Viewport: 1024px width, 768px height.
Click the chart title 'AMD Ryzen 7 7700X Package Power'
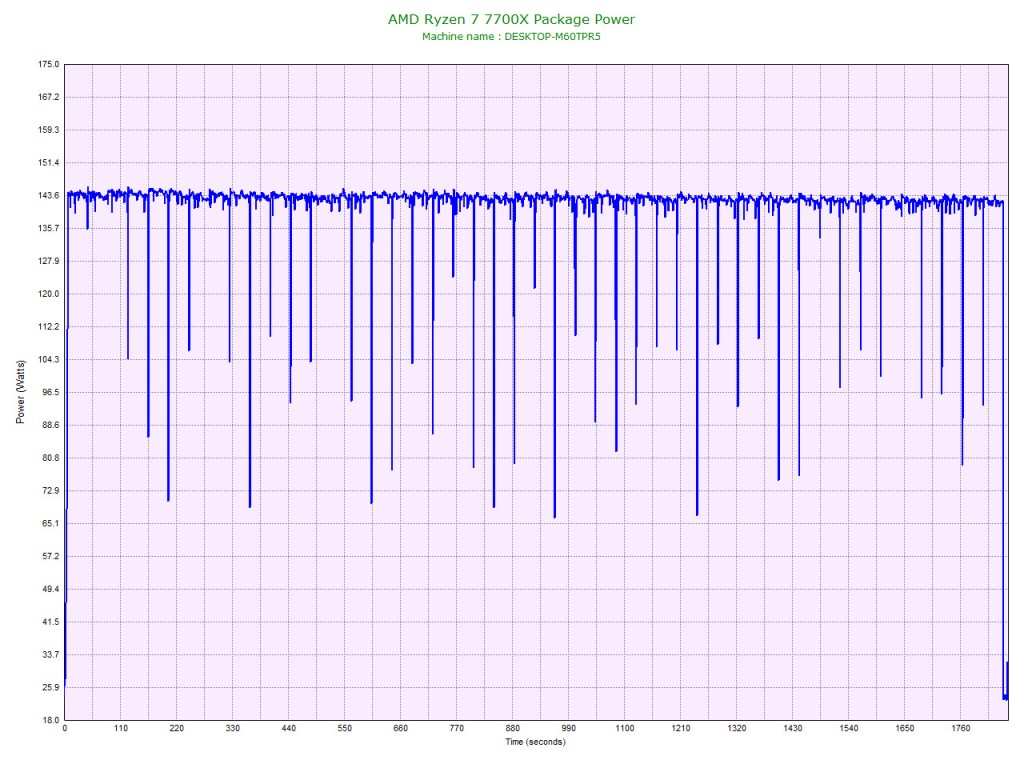[x=511, y=19]
